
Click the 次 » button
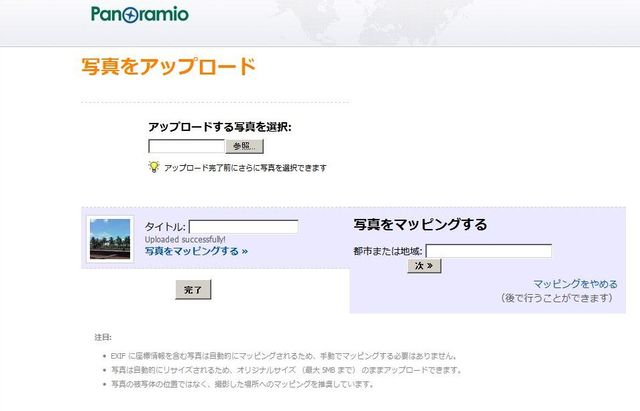424,267
